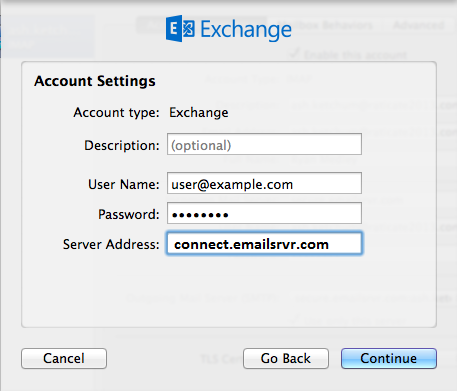457x391 pixels.
Task: Click into the Server Address field
Action: coord(264,243)
